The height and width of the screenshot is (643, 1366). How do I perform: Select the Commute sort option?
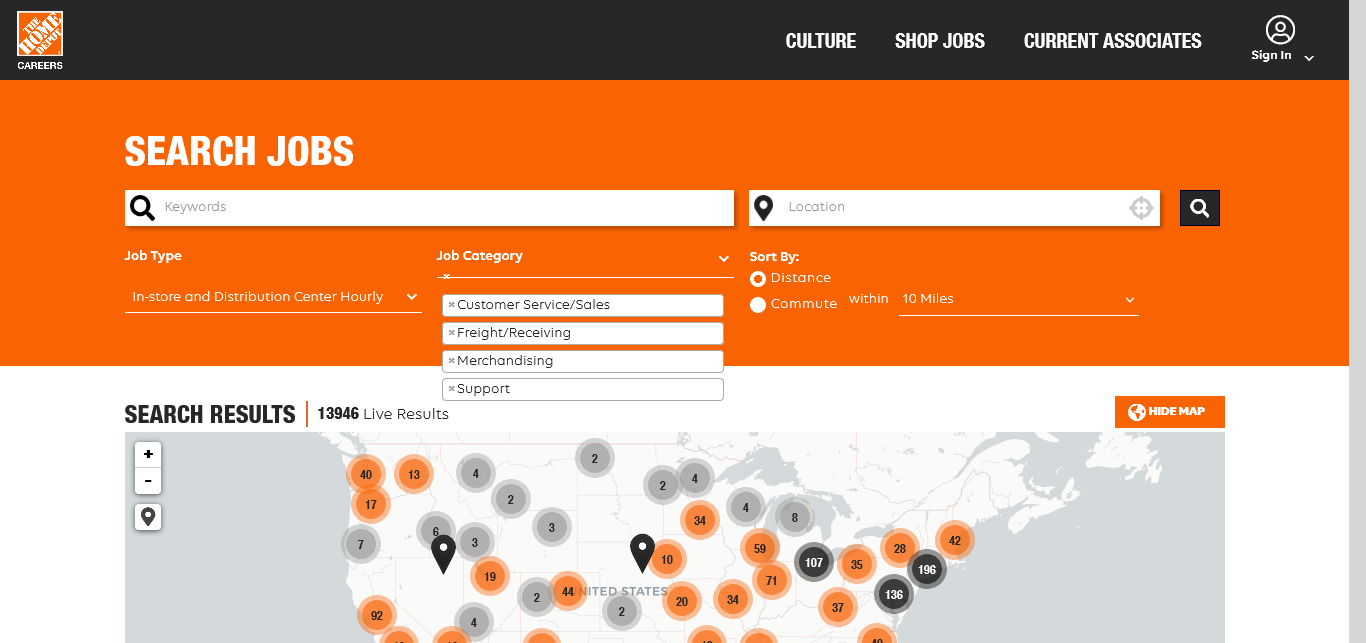pyautogui.click(x=758, y=304)
